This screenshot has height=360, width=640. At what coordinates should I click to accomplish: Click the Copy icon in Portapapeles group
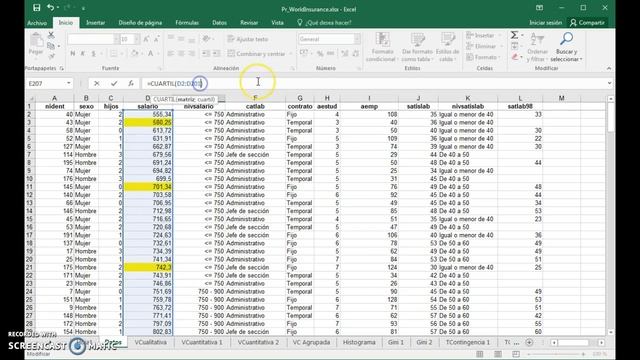[51, 46]
